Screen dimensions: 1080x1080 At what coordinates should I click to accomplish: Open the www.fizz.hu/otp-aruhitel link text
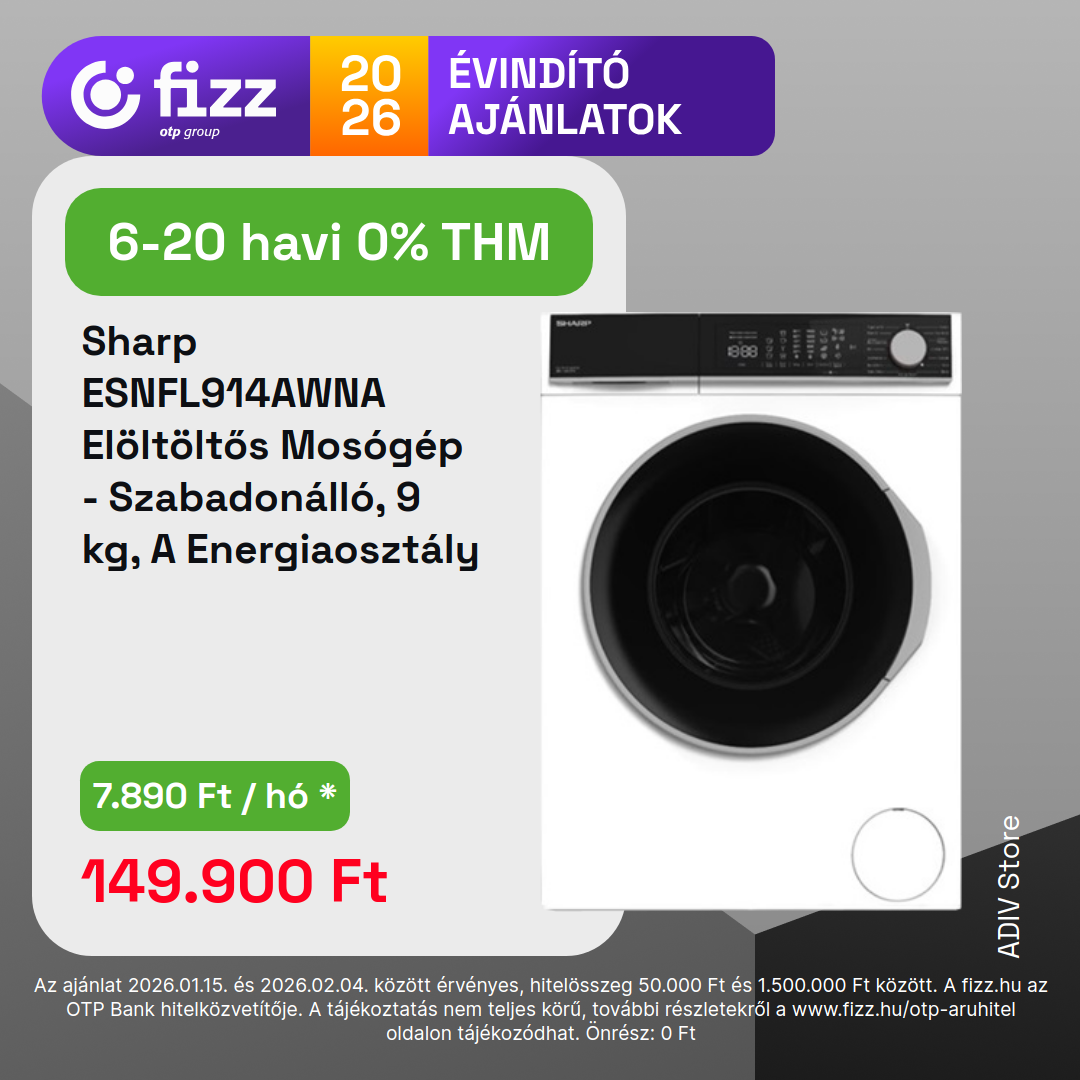(x=904, y=1009)
